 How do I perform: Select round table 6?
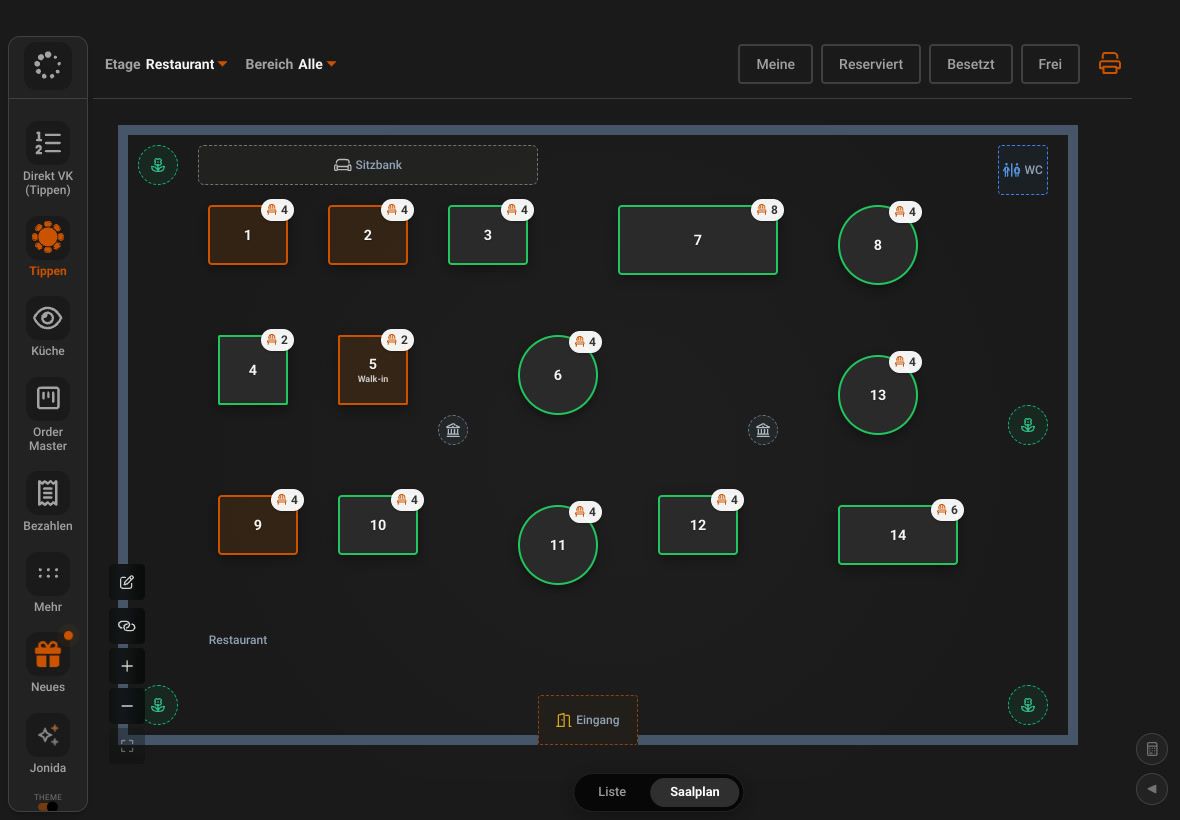pyautogui.click(x=558, y=375)
